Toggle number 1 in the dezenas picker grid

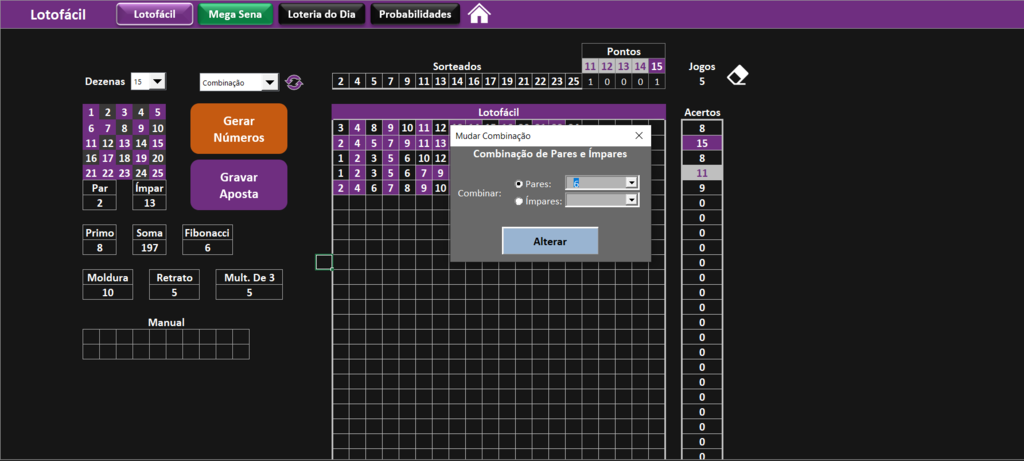point(91,112)
